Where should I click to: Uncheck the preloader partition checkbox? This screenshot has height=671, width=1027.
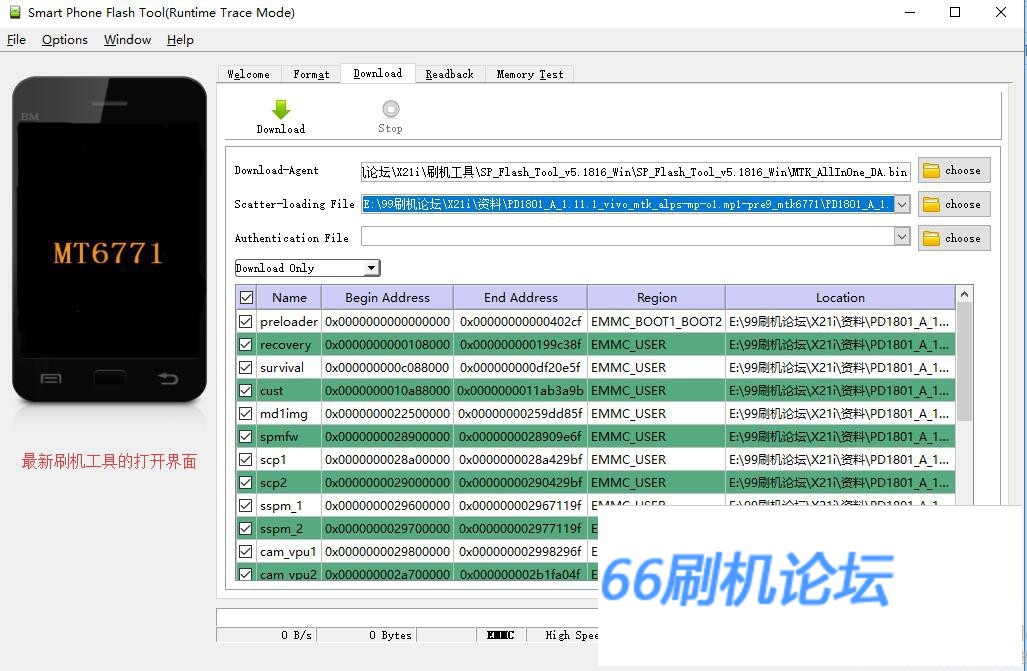246,321
